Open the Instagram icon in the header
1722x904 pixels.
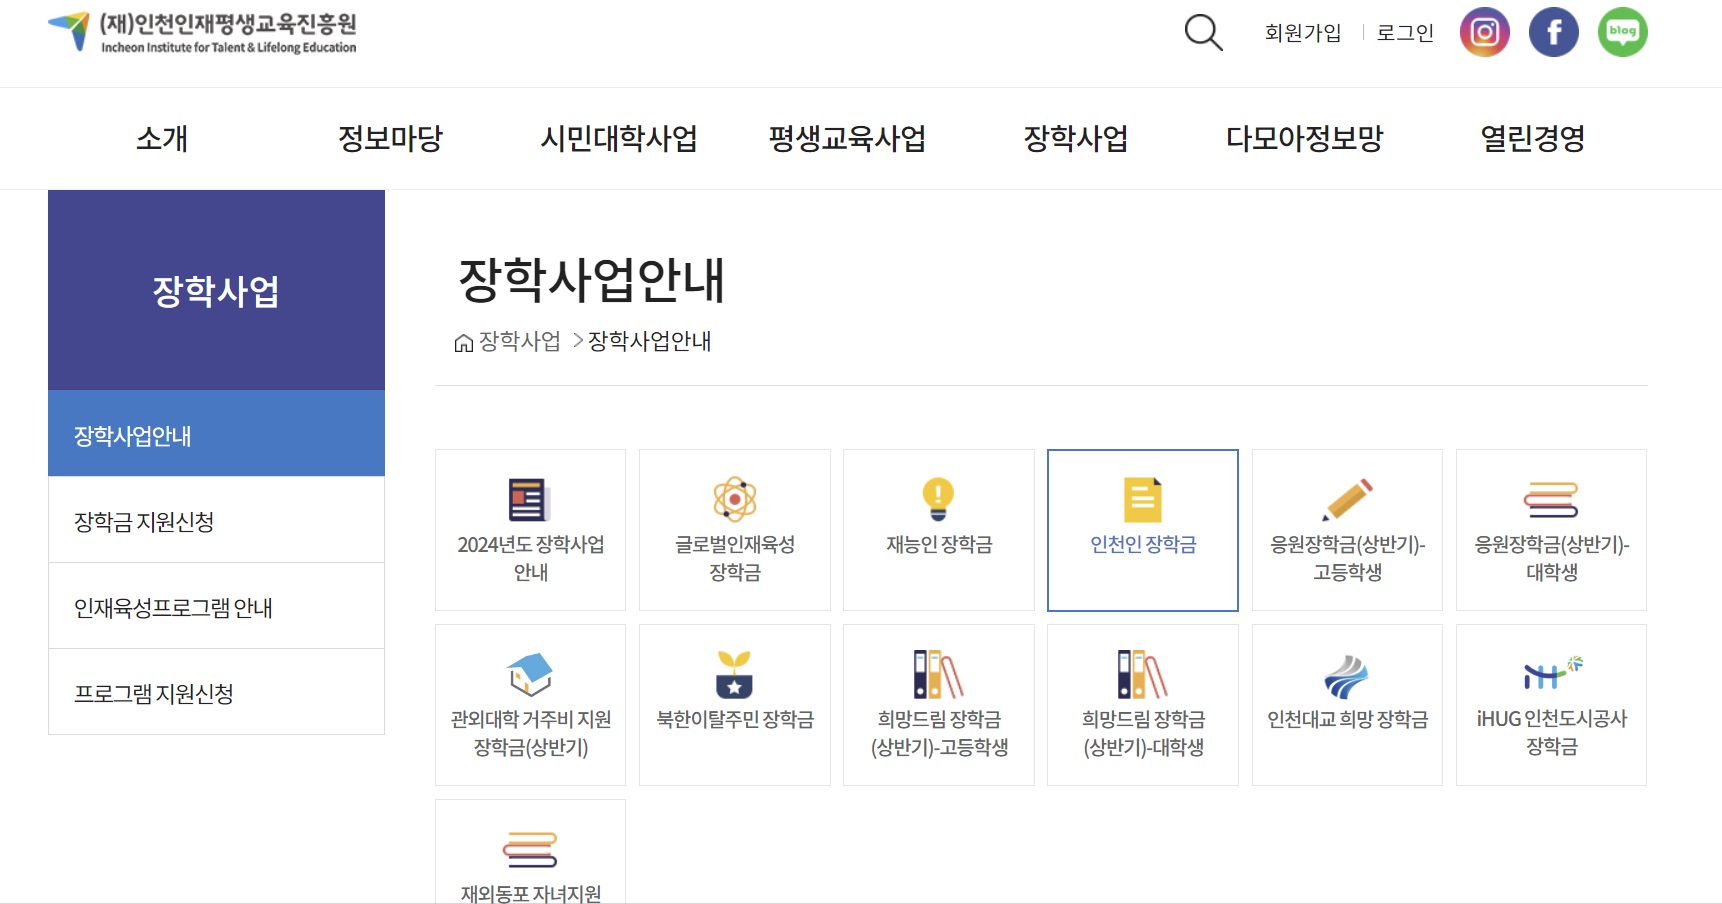pyautogui.click(x=1484, y=31)
